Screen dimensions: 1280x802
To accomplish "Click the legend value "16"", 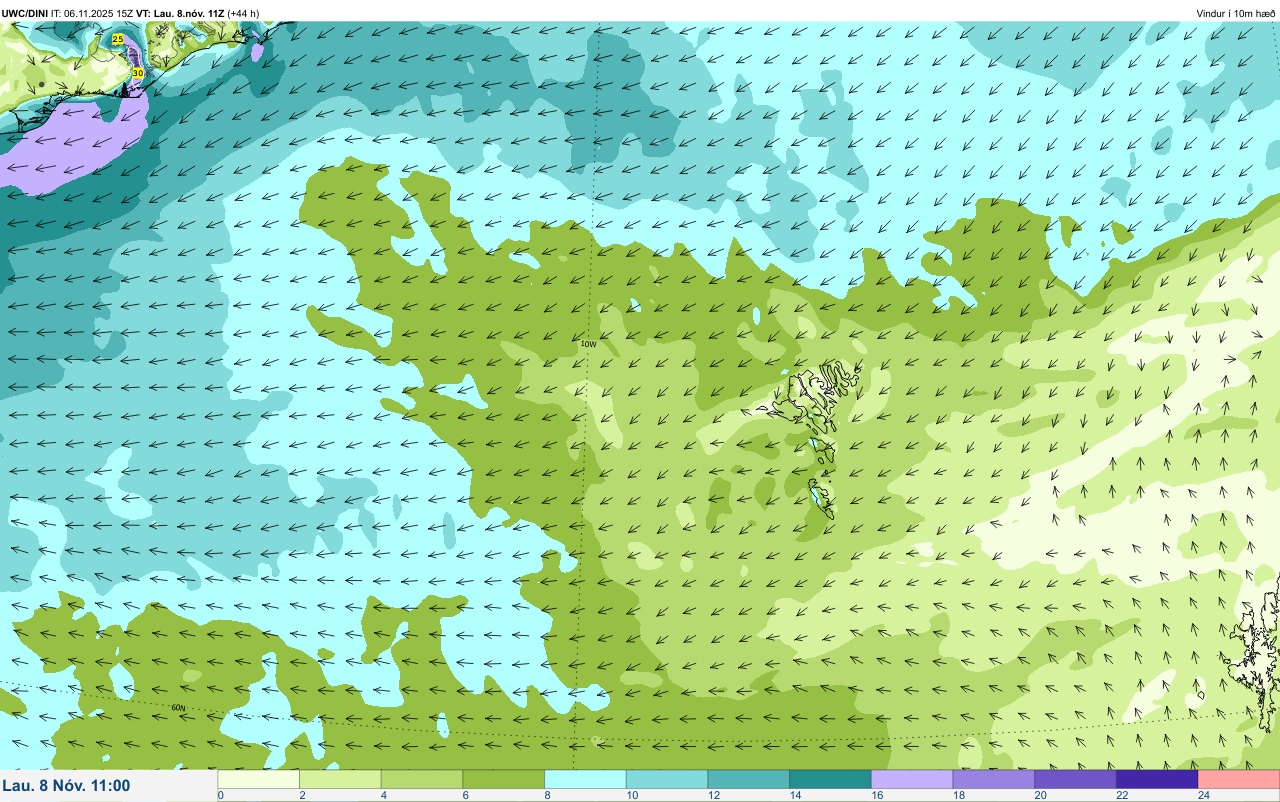I will click(876, 795).
